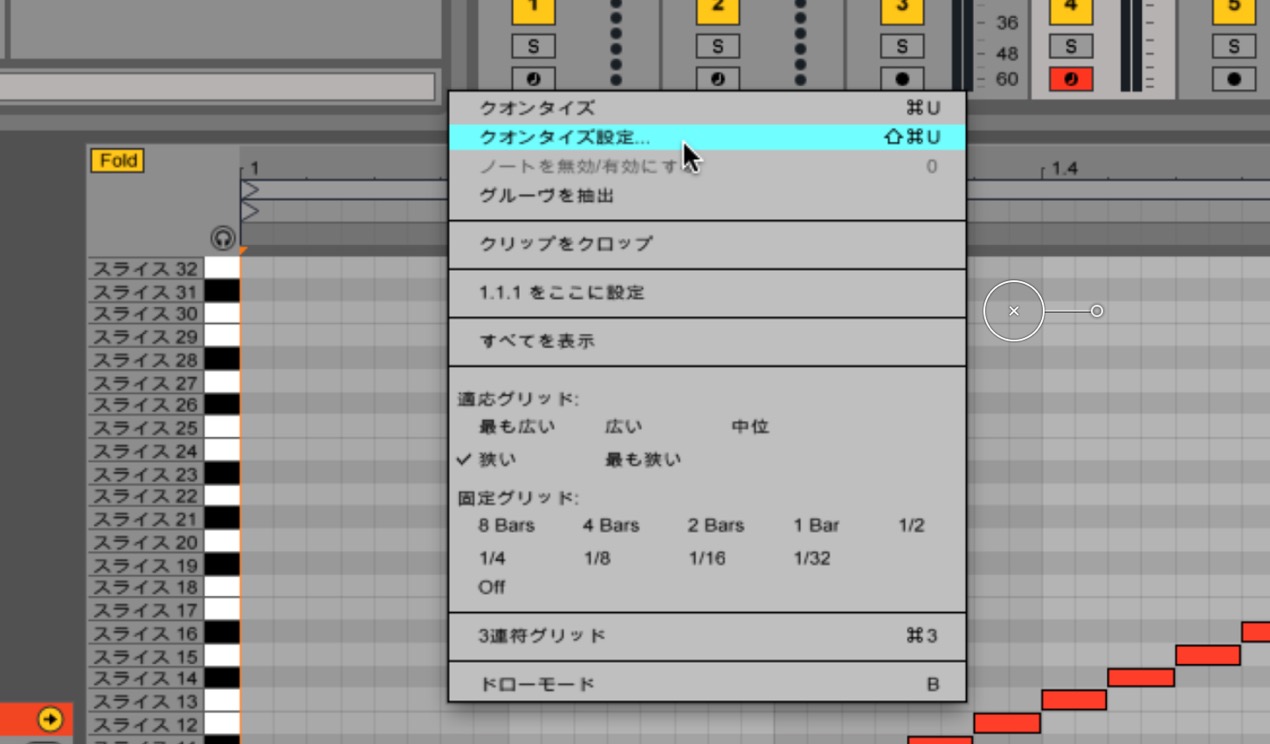Image resolution: width=1270 pixels, height=744 pixels.
Task: Activate ドローモード draw mode entry
Action: coord(707,685)
